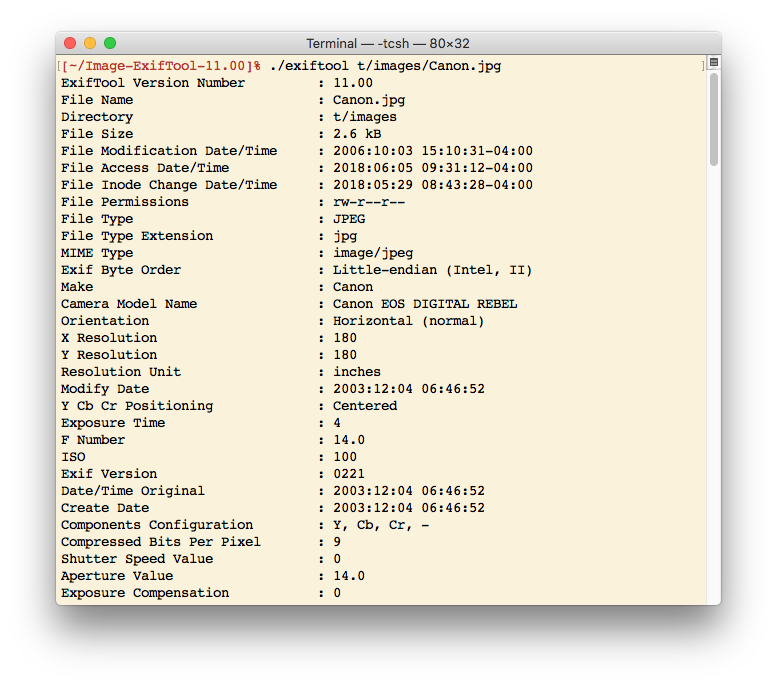Click the split pane icon at top right
The image size is (777, 685).
[x=714, y=62]
